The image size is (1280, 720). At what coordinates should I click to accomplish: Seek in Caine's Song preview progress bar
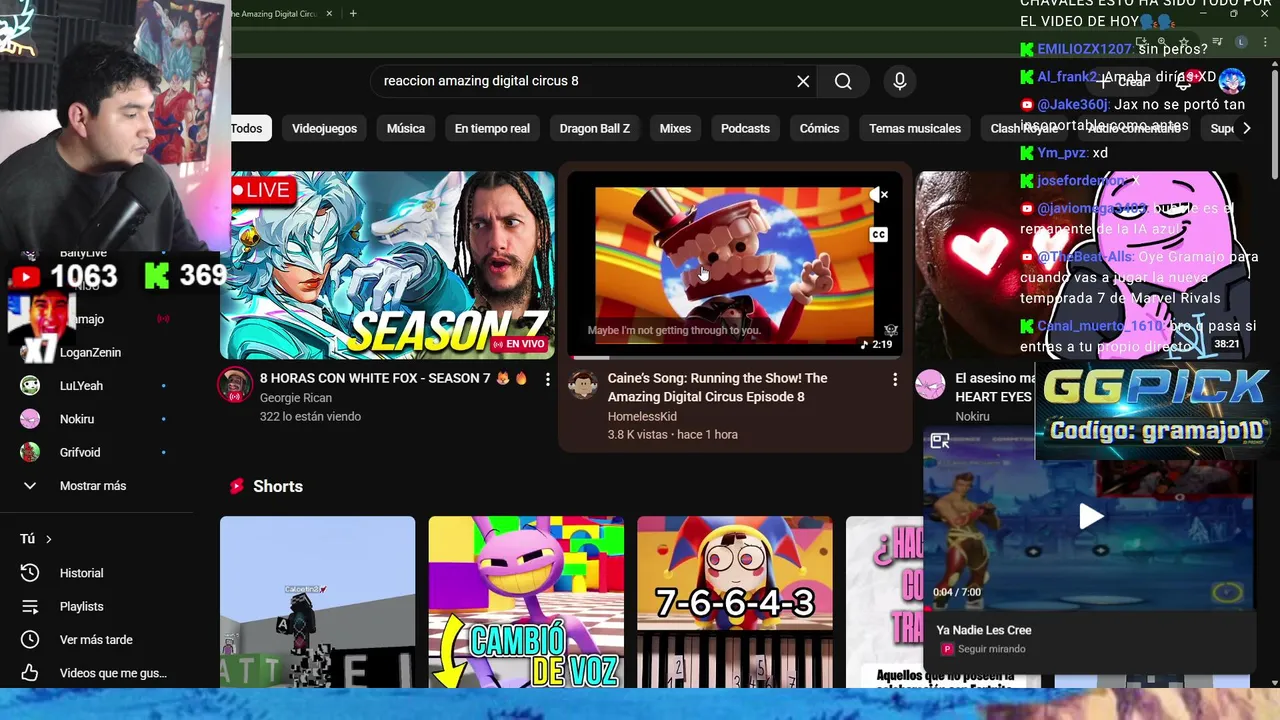tap(734, 357)
